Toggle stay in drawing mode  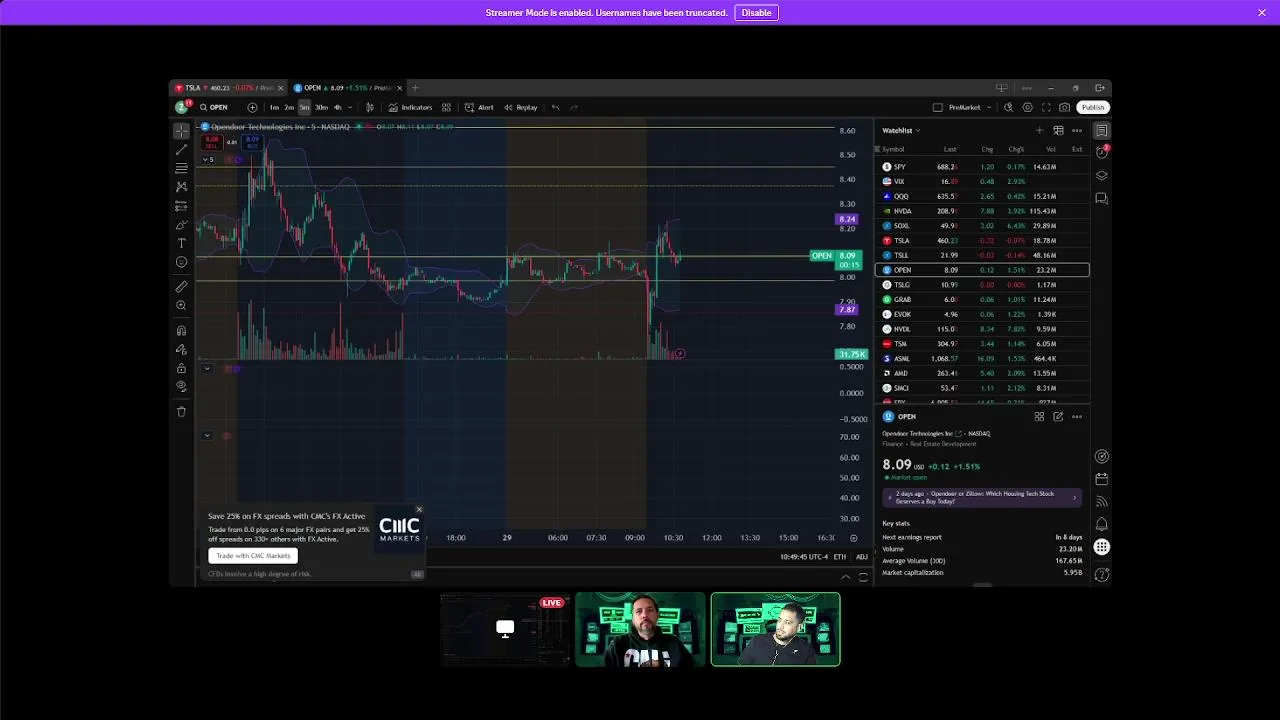(x=181, y=349)
